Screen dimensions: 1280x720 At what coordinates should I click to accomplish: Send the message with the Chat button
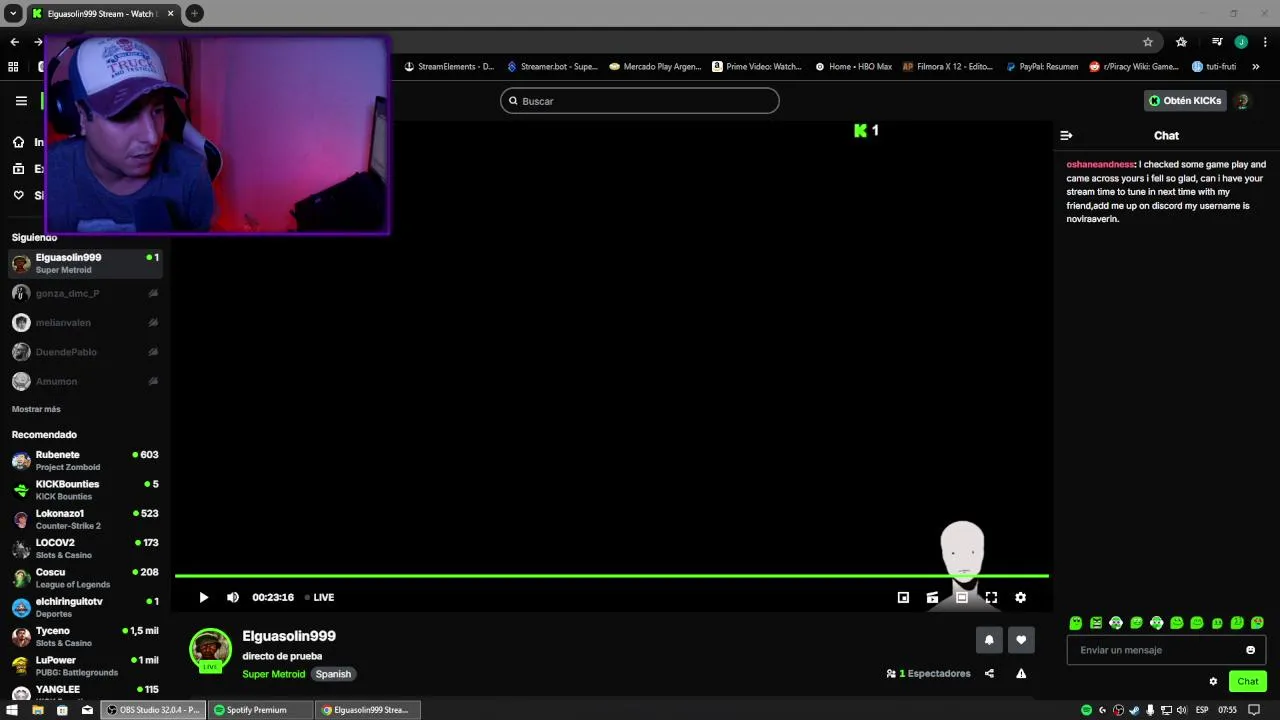pos(1248,681)
